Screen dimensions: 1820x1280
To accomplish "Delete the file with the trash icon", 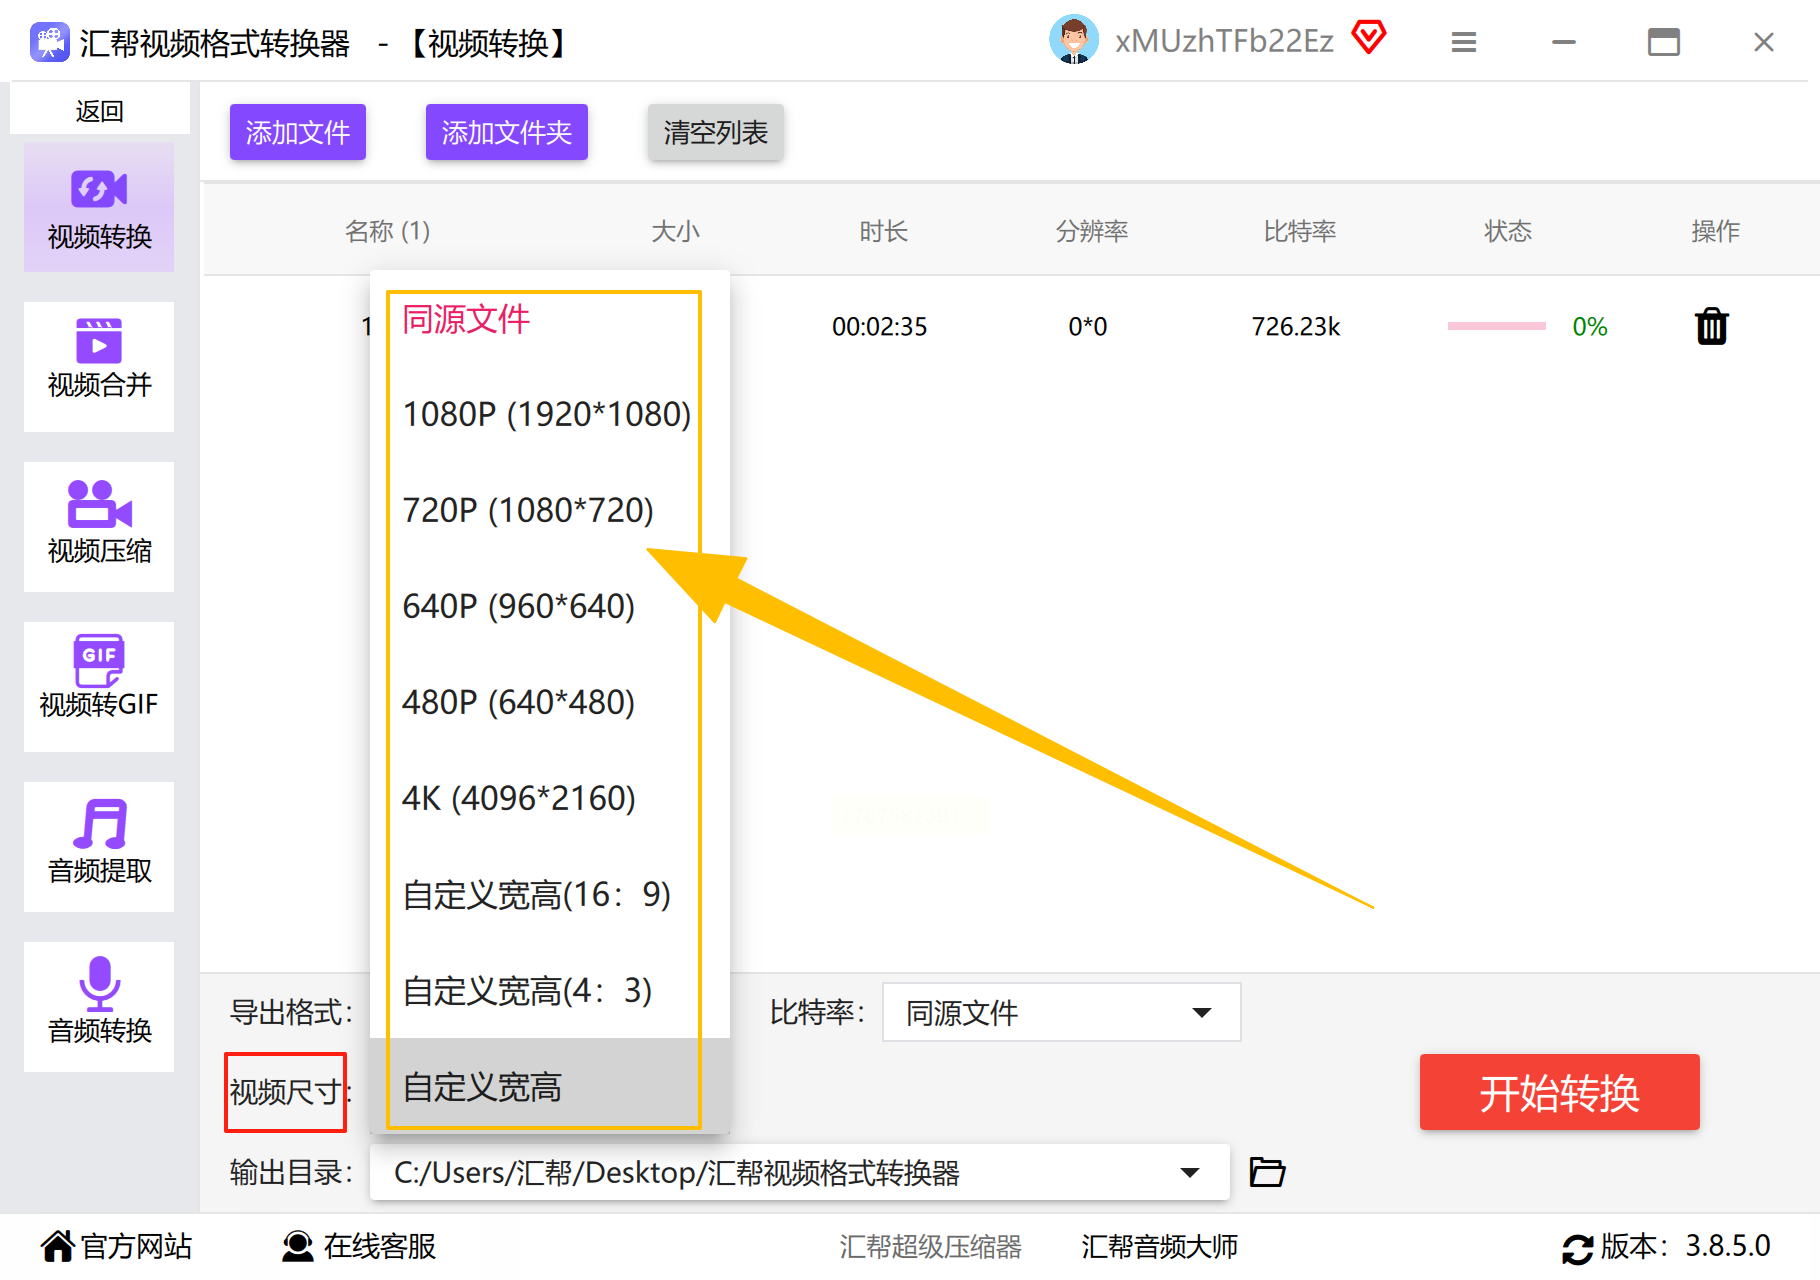I will [x=1712, y=326].
